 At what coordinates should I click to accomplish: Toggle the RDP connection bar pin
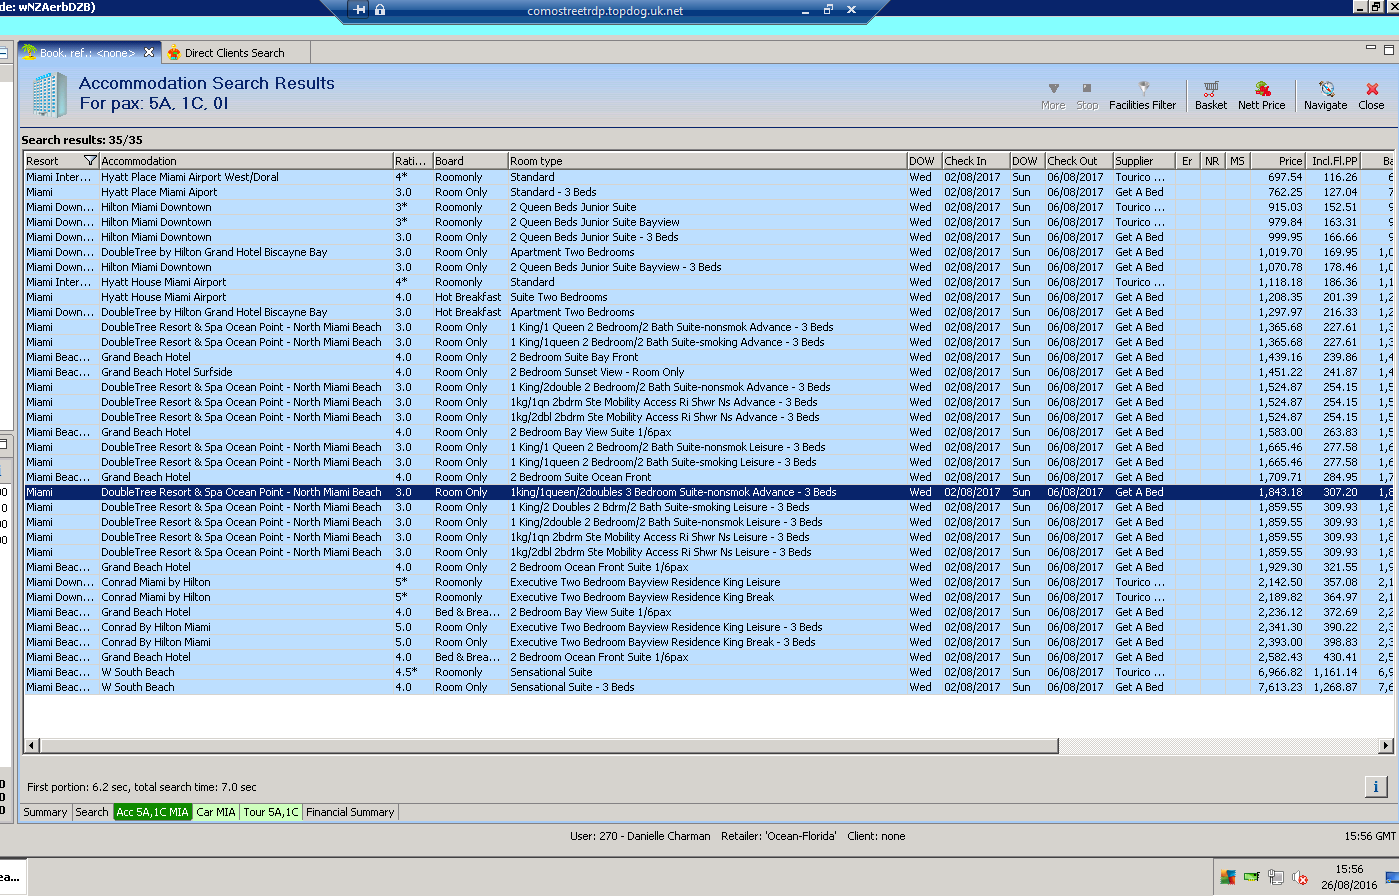(360, 10)
